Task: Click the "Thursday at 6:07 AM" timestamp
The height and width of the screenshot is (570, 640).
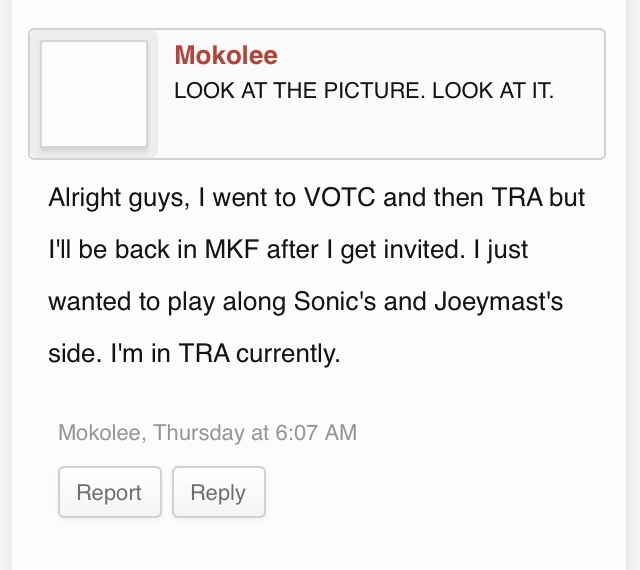Action: coord(255,433)
